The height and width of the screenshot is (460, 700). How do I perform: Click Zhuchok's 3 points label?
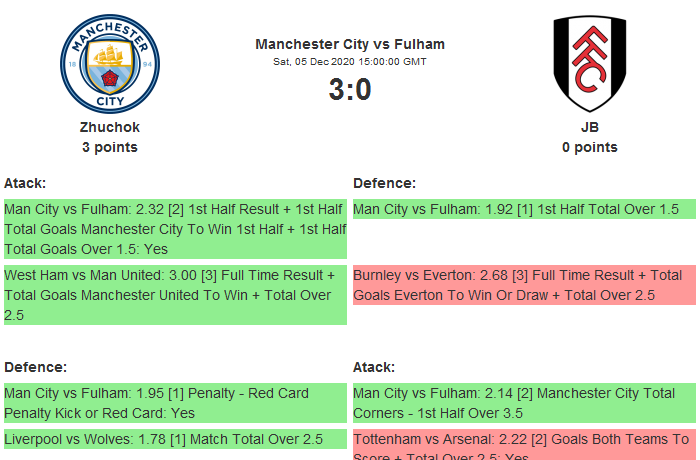tap(110, 147)
